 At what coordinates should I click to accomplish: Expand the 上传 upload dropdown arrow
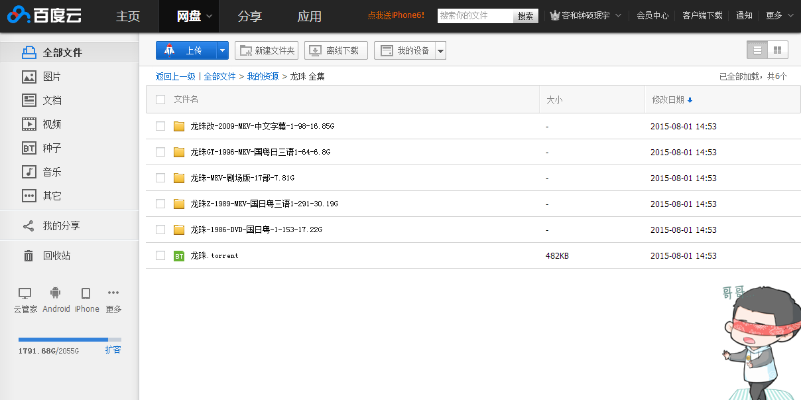[223, 50]
